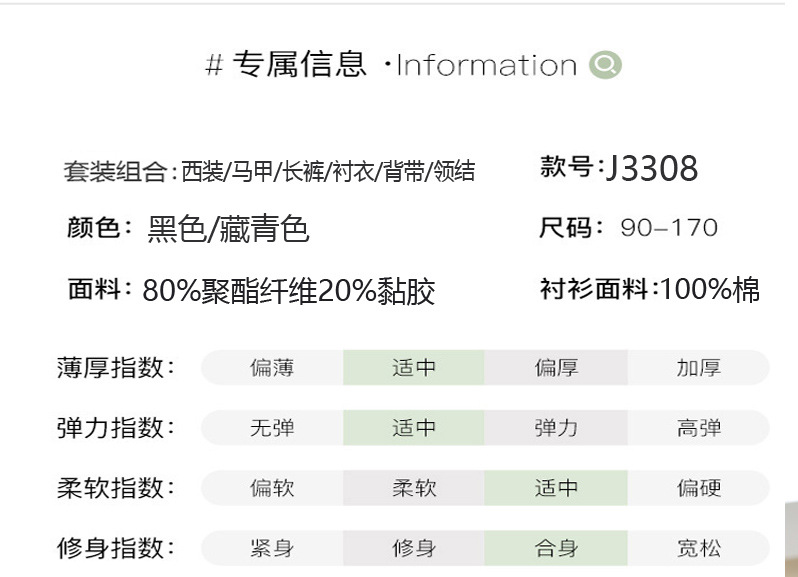Pick 偏软 in the 柔软指数 row
798x577 pixels.
(272, 488)
